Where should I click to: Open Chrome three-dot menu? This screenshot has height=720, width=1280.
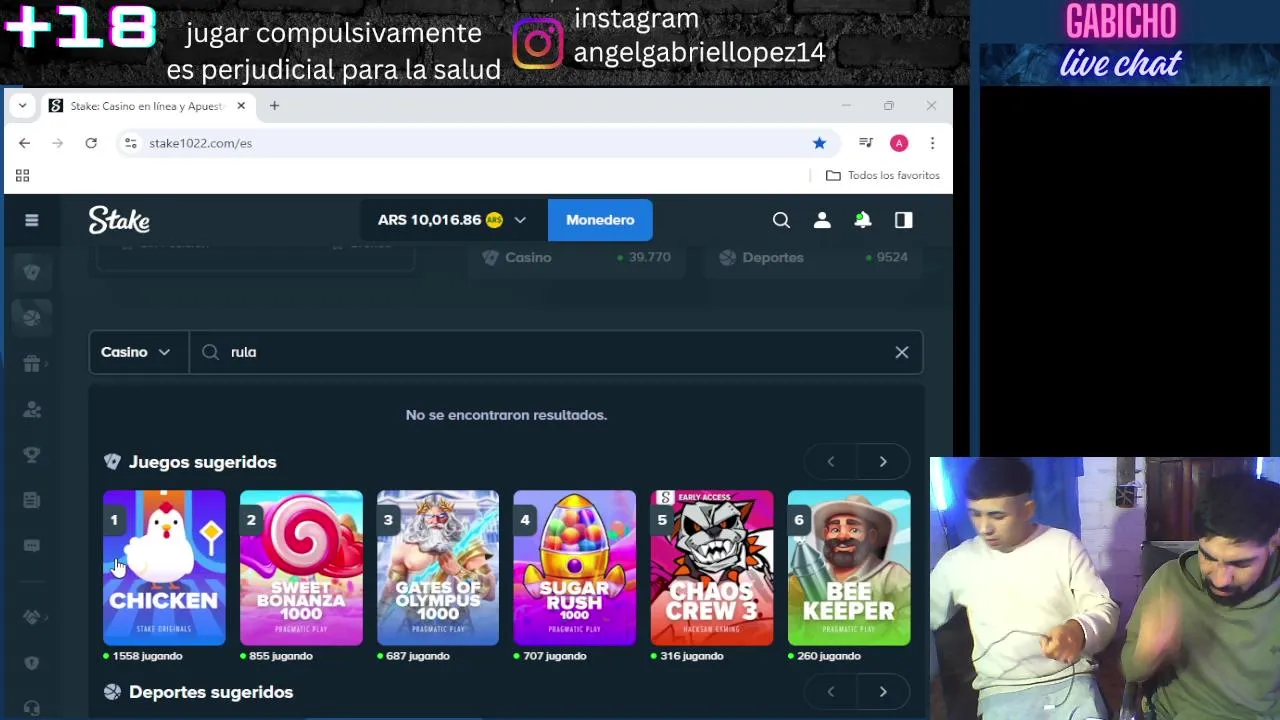click(x=932, y=143)
